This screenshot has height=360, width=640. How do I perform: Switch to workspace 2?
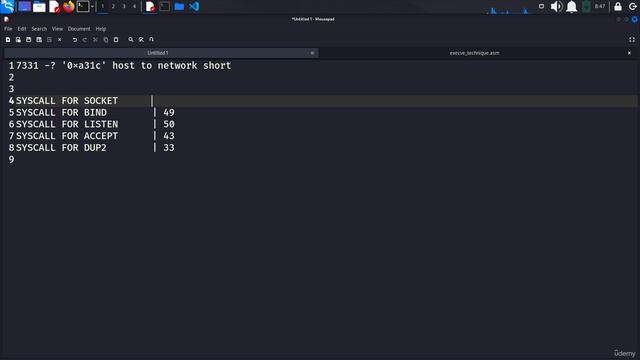click(113, 7)
